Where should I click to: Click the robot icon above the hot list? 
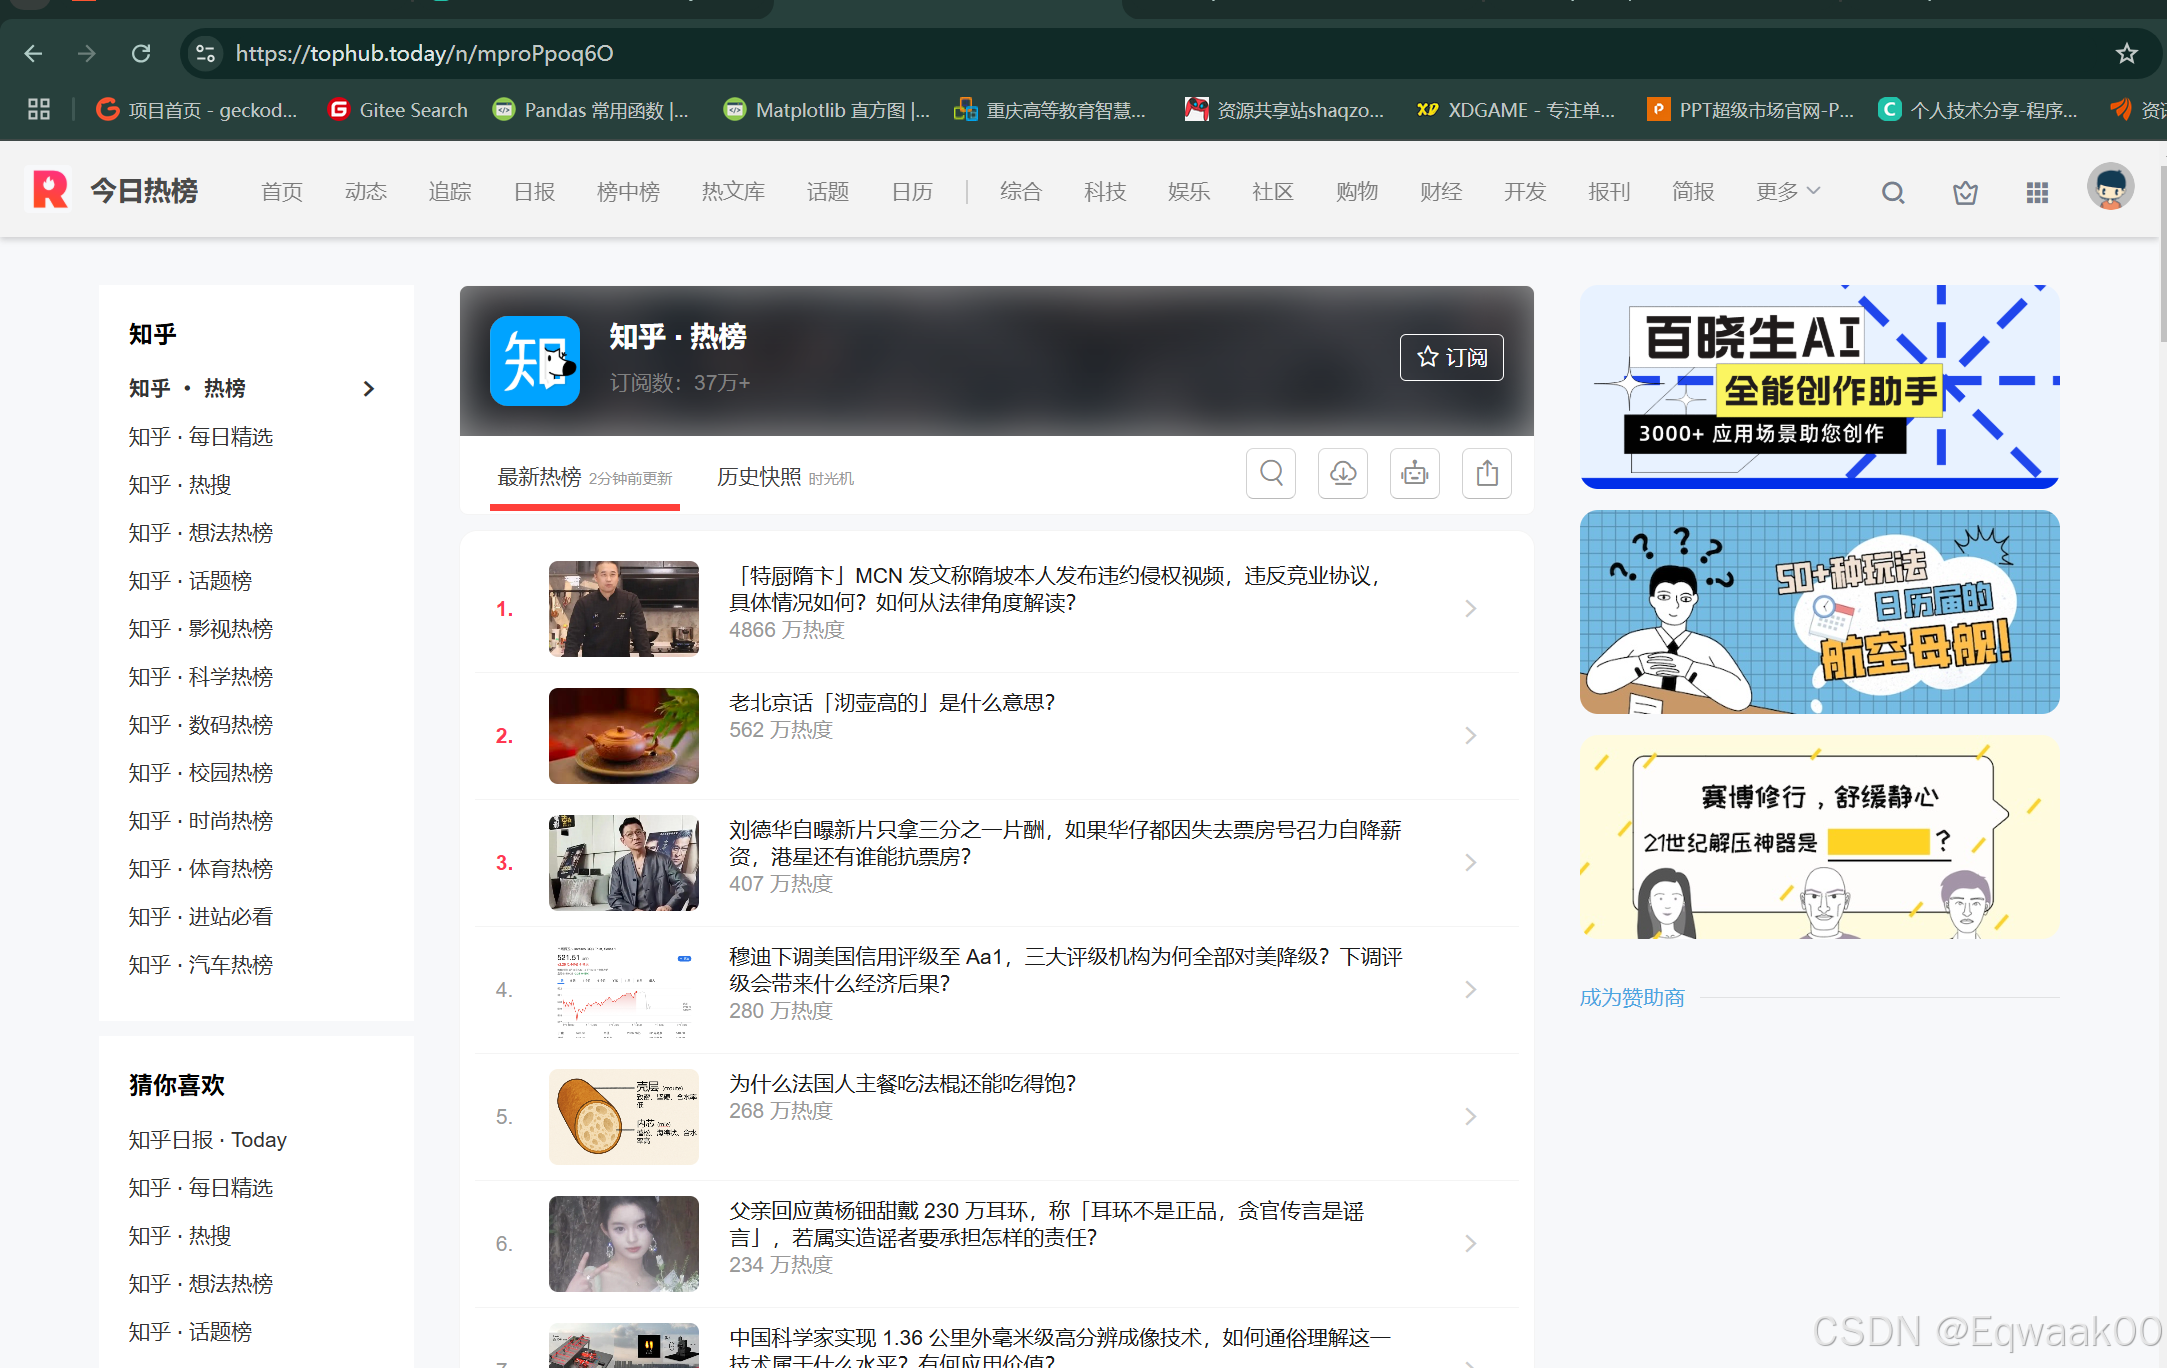click(x=1415, y=473)
